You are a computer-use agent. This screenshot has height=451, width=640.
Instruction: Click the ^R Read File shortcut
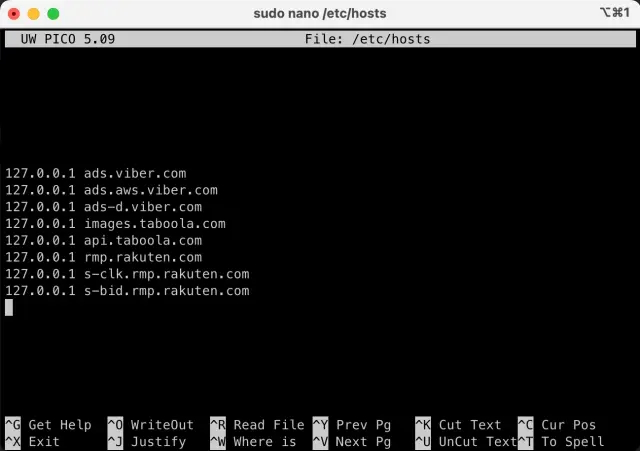pos(257,425)
